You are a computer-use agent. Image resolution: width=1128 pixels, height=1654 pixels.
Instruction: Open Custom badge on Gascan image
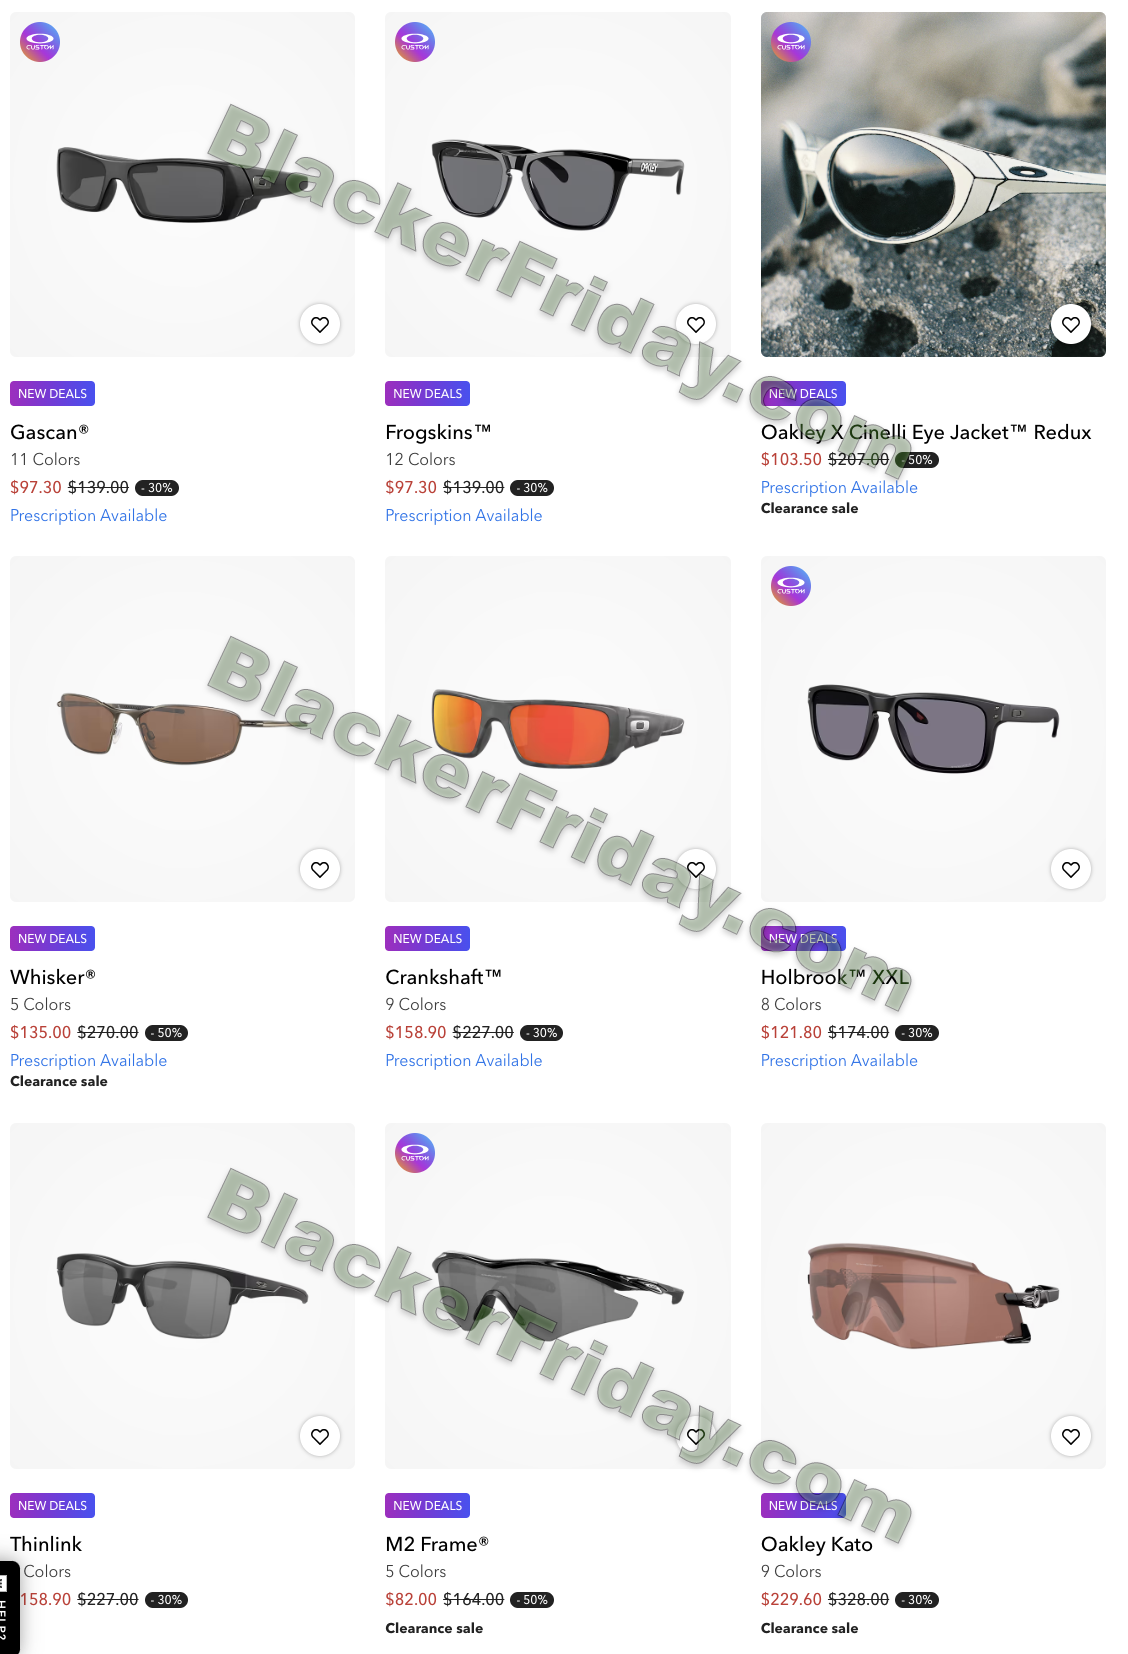(40, 42)
